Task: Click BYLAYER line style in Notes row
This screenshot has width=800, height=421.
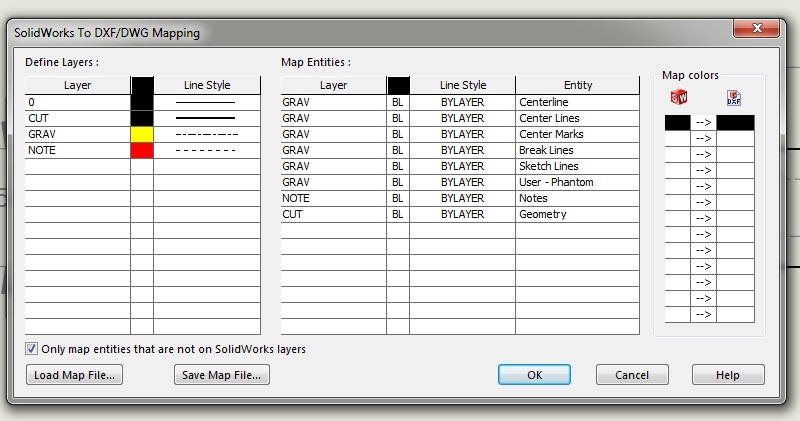Action: coord(463,199)
